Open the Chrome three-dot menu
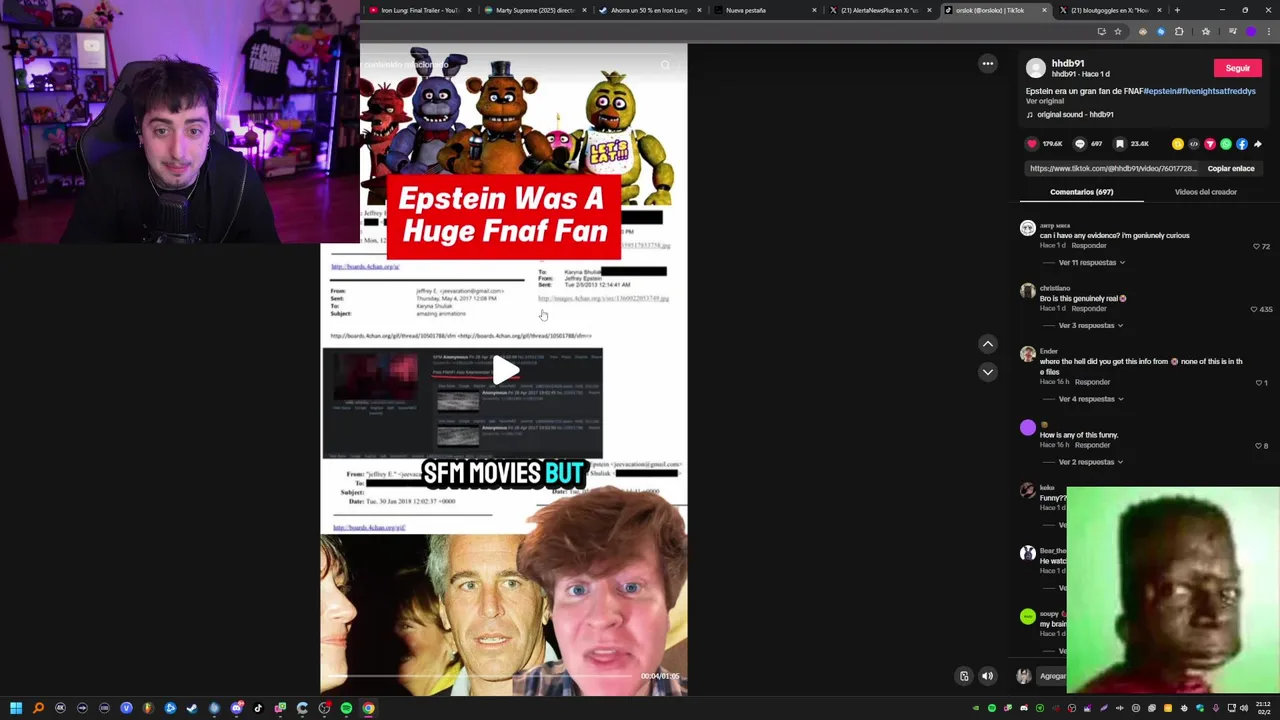This screenshot has width=1280, height=720. point(1268,32)
